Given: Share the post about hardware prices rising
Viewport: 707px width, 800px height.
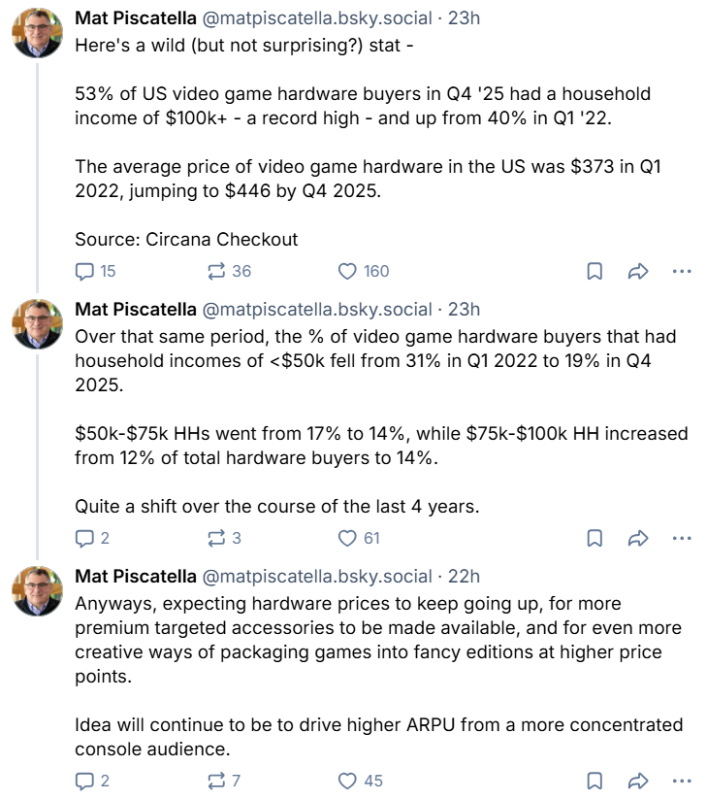Looking at the screenshot, I should tap(638, 780).
